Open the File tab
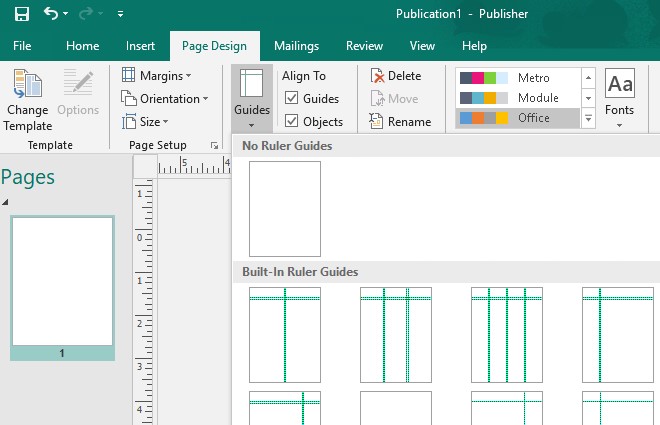 pyautogui.click(x=22, y=45)
